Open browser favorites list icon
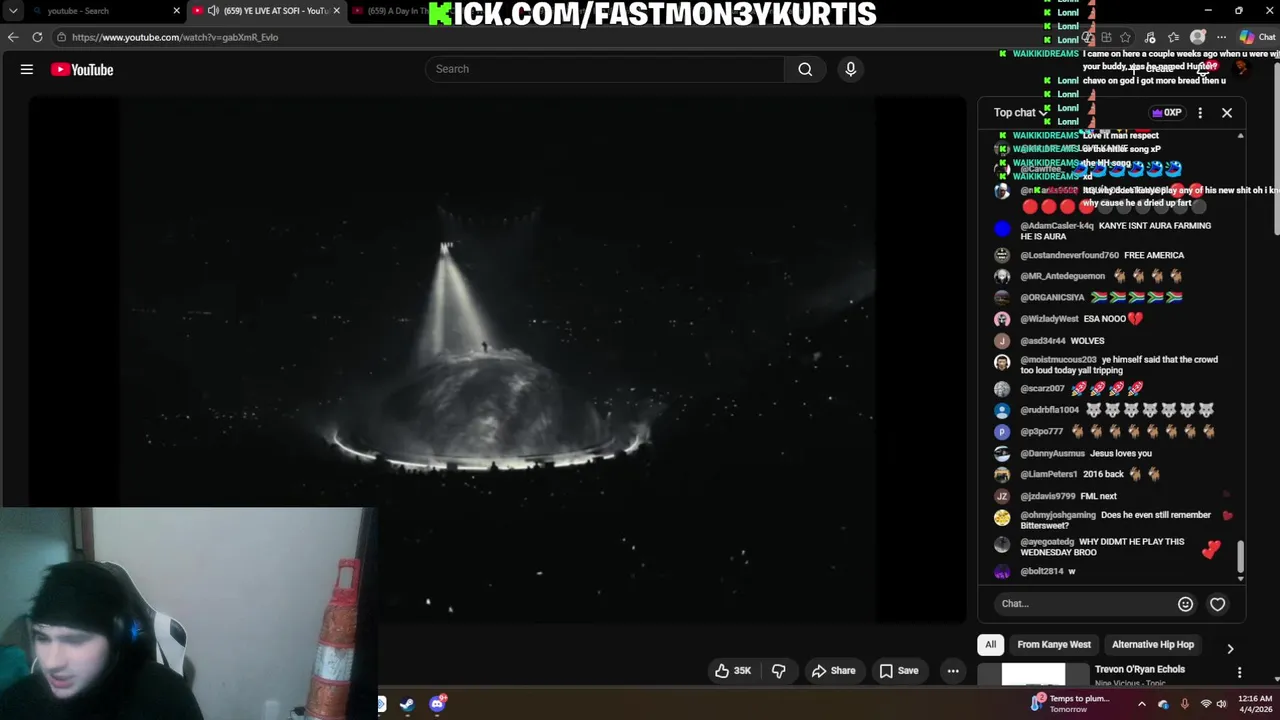 pyautogui.click(x=1173, y=37)
